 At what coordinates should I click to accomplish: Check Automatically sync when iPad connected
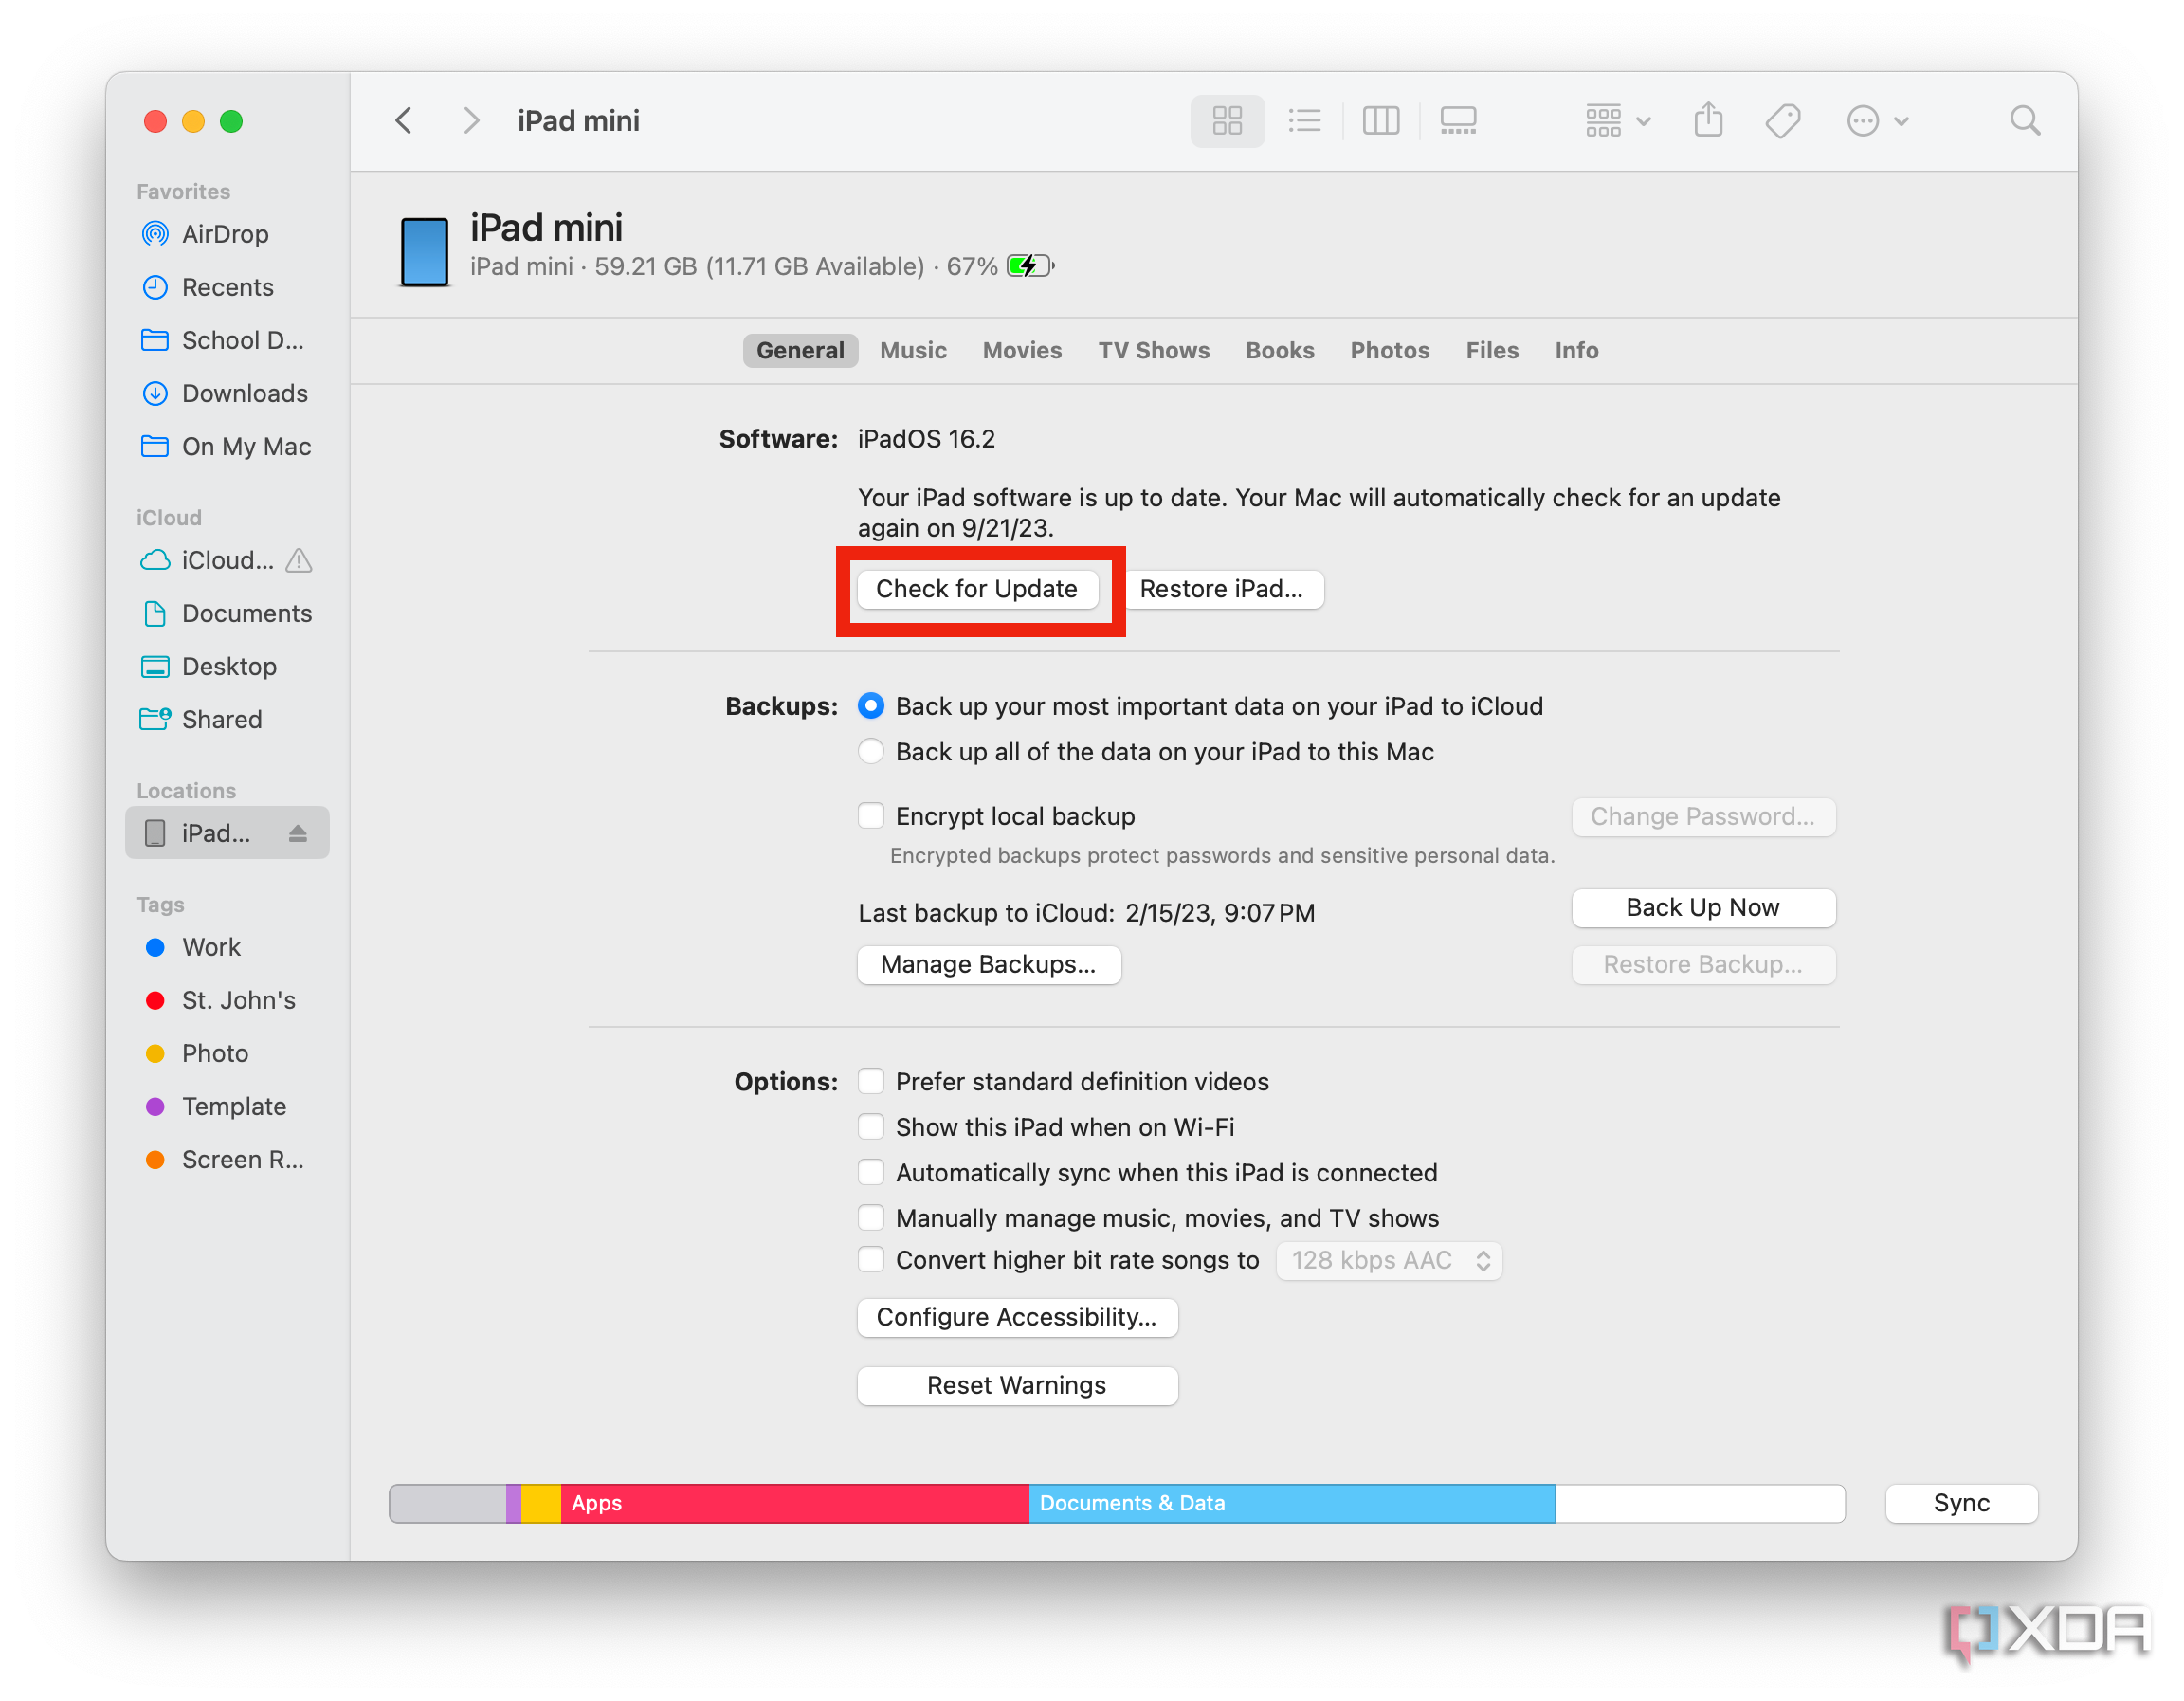click(x=871, y=1172)
